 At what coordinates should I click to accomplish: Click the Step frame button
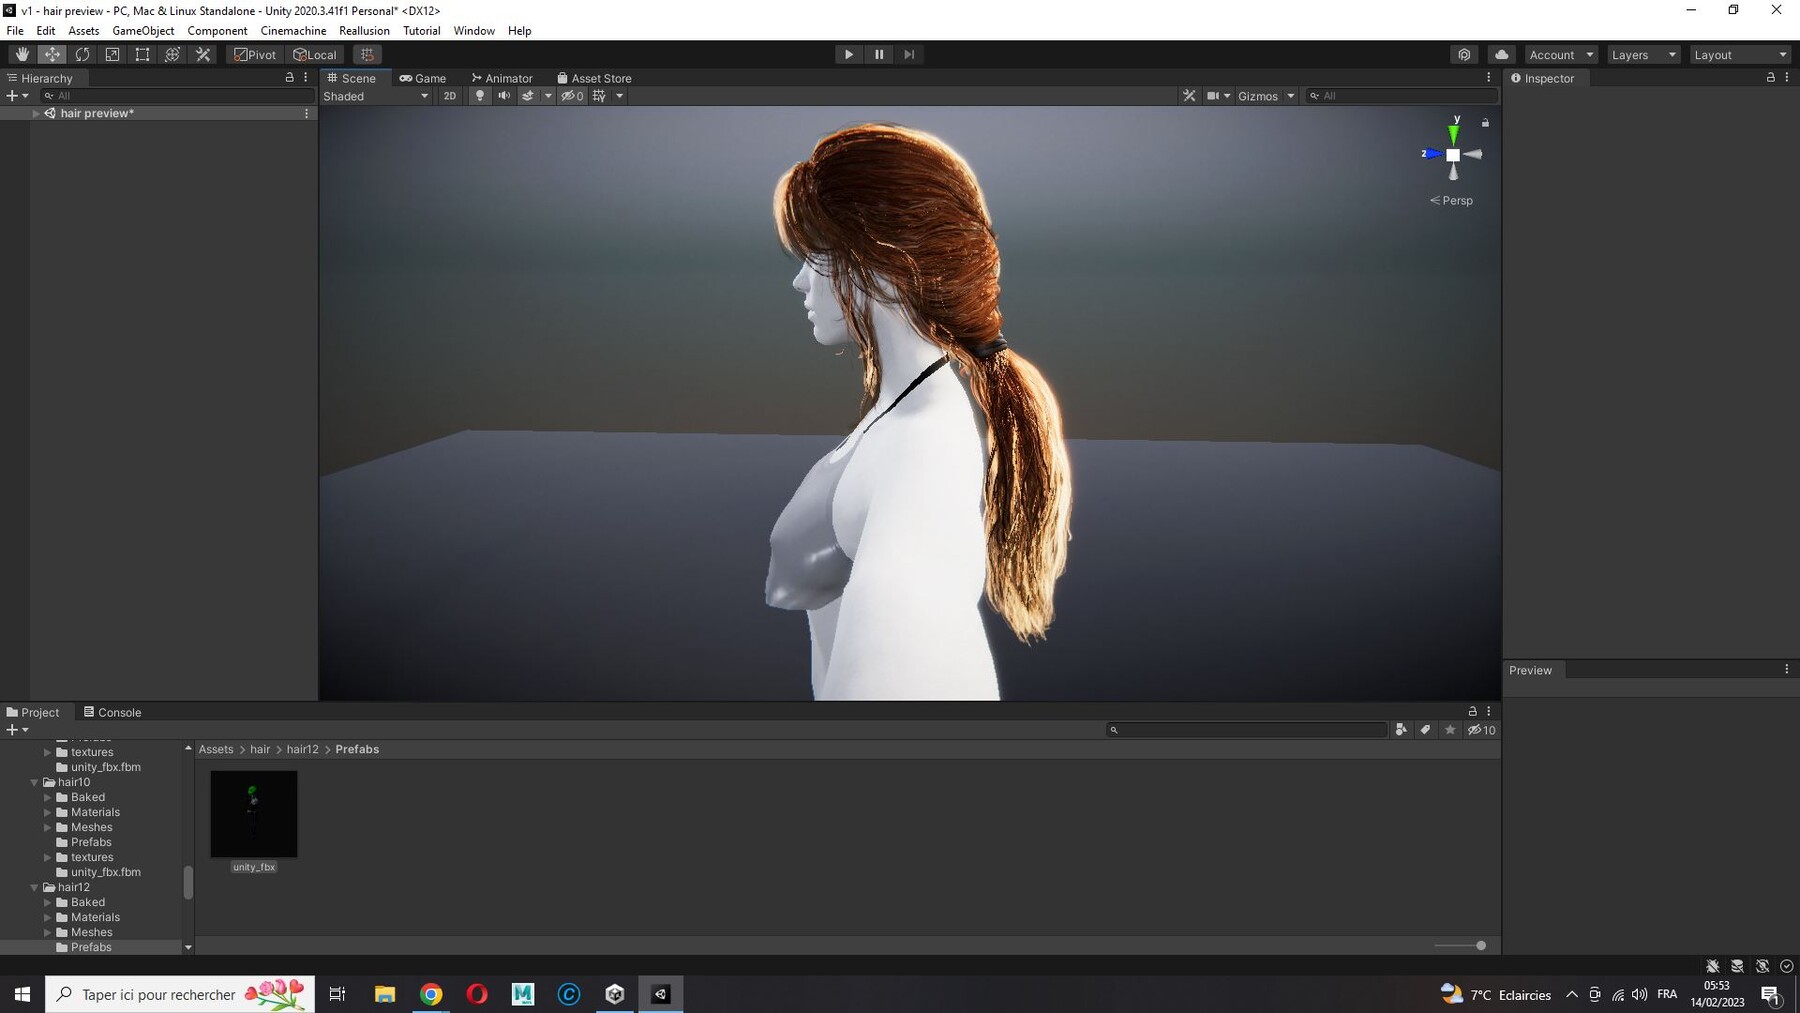(909, 55)
